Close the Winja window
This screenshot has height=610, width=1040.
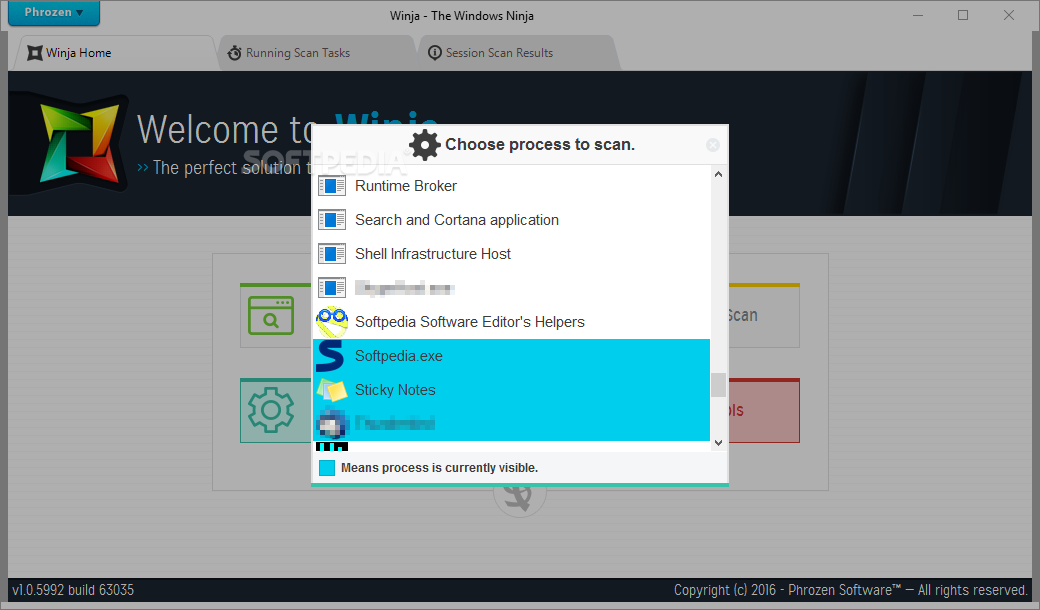pos(1009,15)
